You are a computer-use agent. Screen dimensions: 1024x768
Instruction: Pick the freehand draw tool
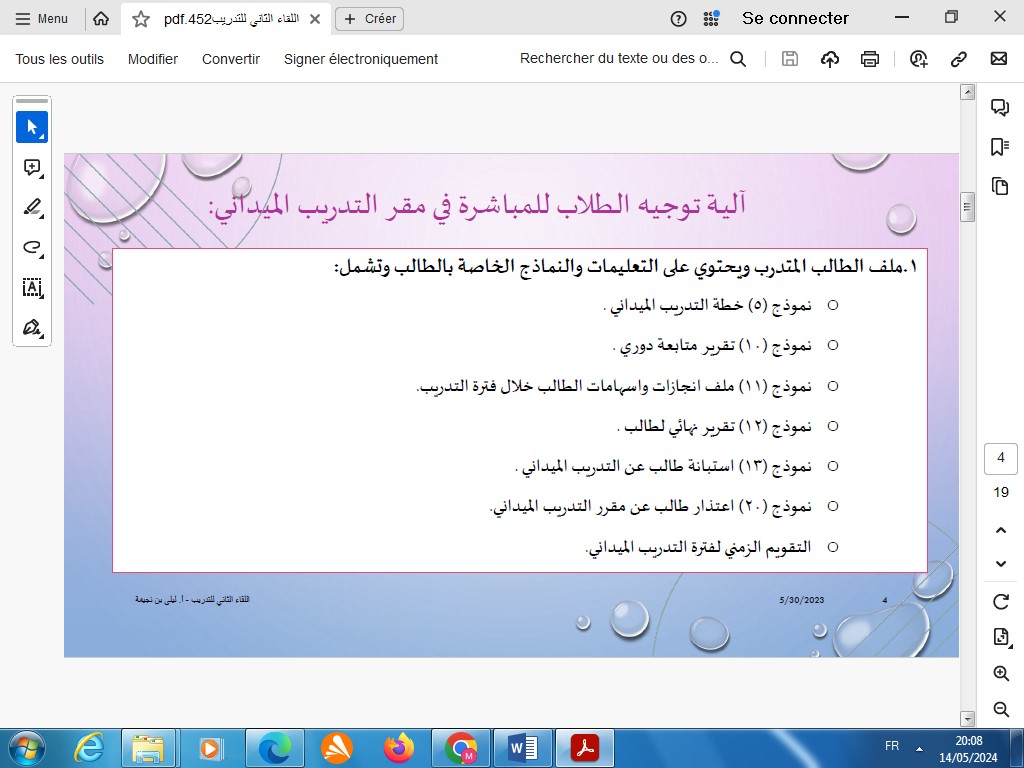(32, 248)
